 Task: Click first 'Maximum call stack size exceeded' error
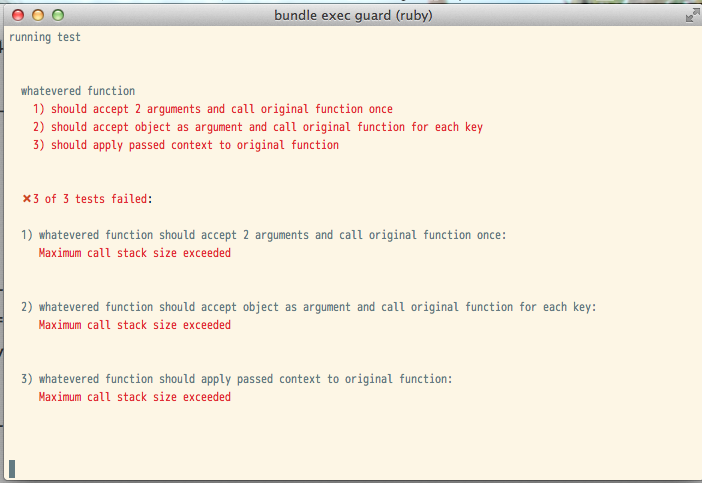tap(135, 253)
